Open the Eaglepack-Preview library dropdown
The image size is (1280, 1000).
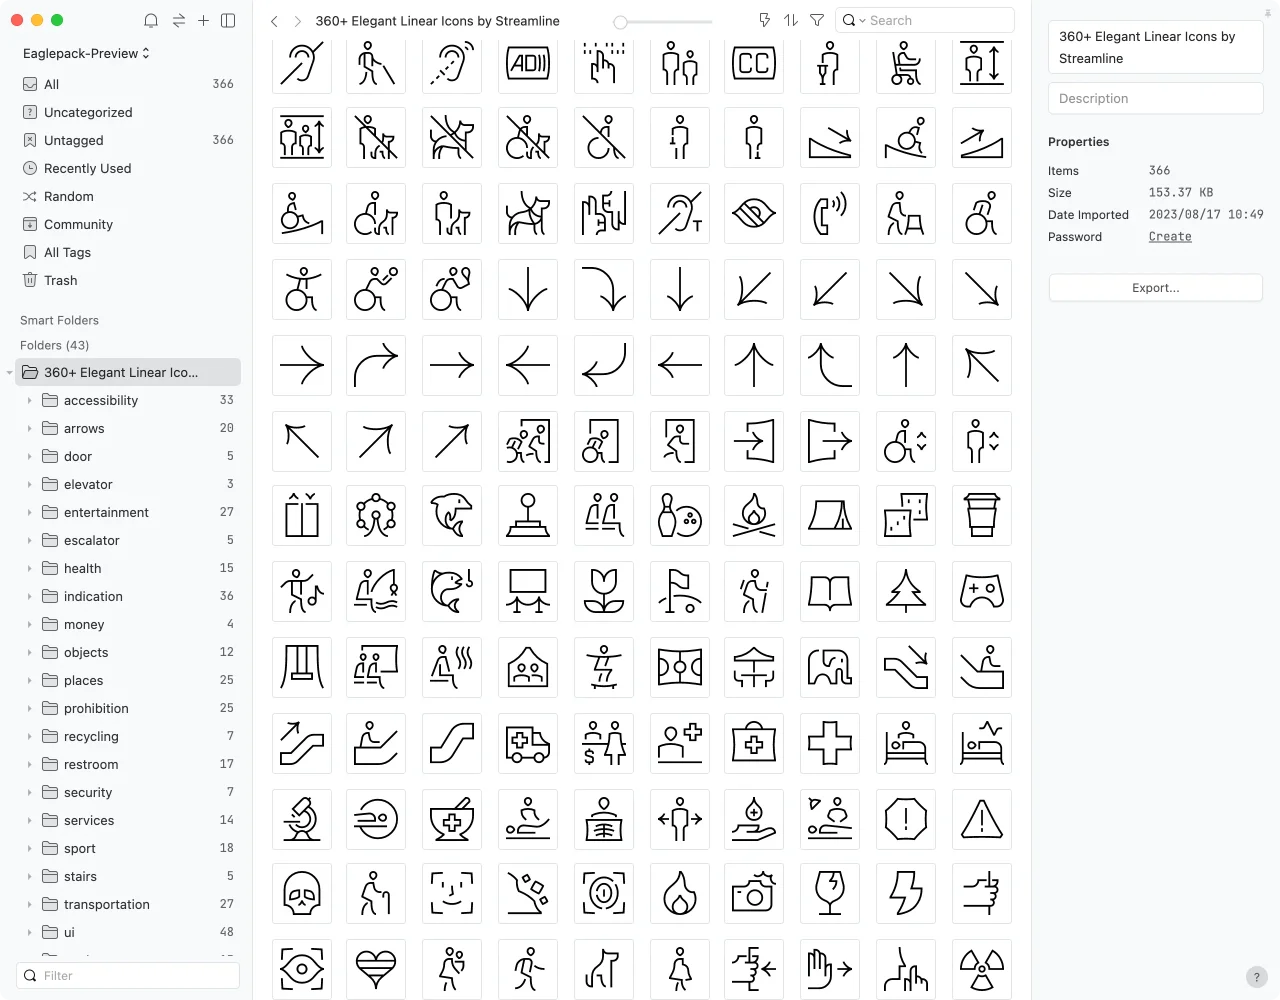coord(86,53)
